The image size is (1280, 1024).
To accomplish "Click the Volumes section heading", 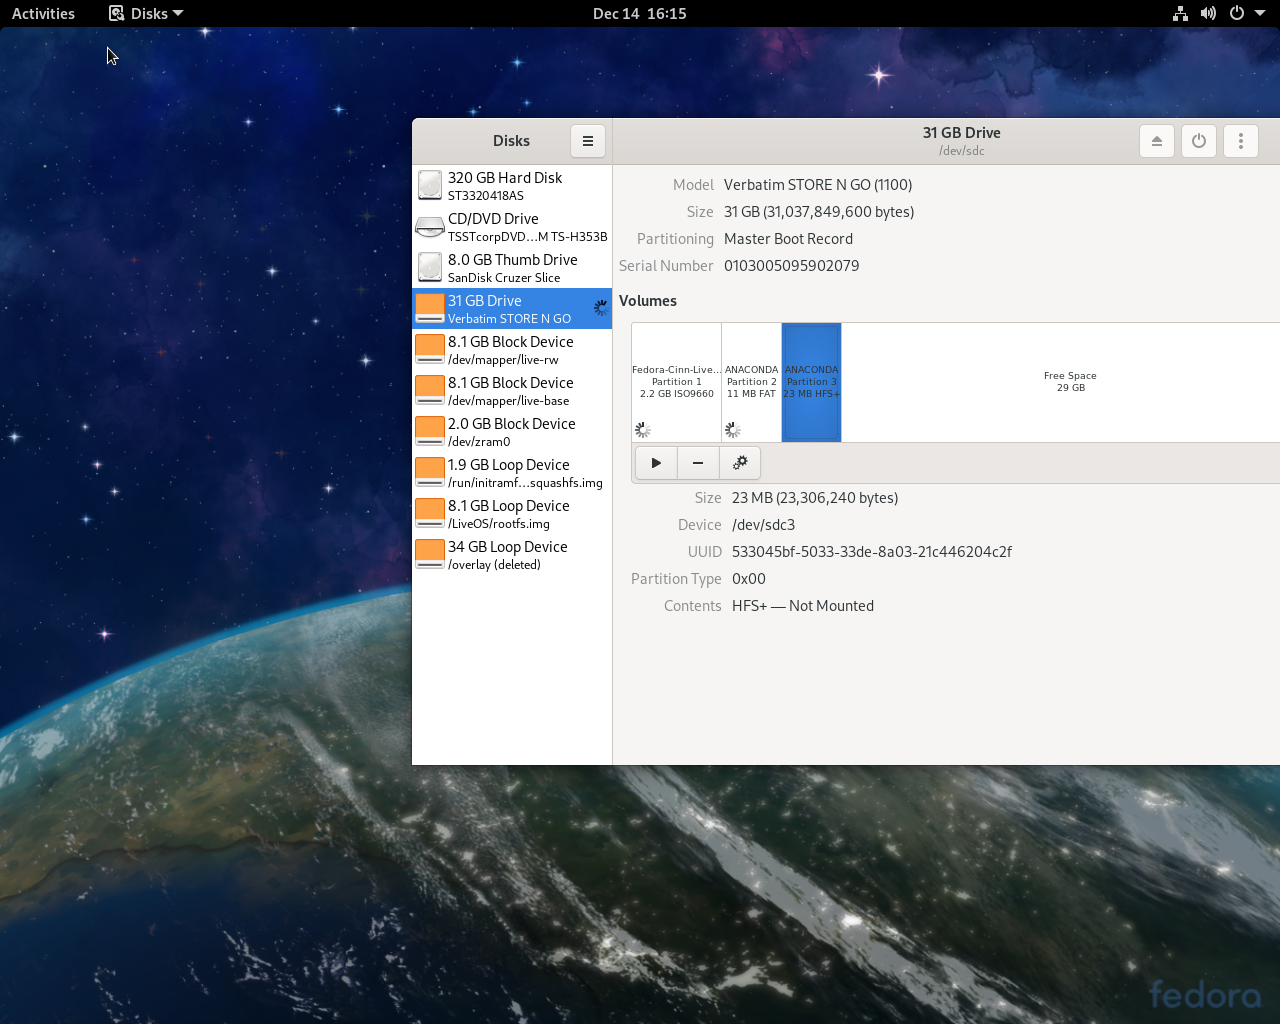I will [648, 301].
